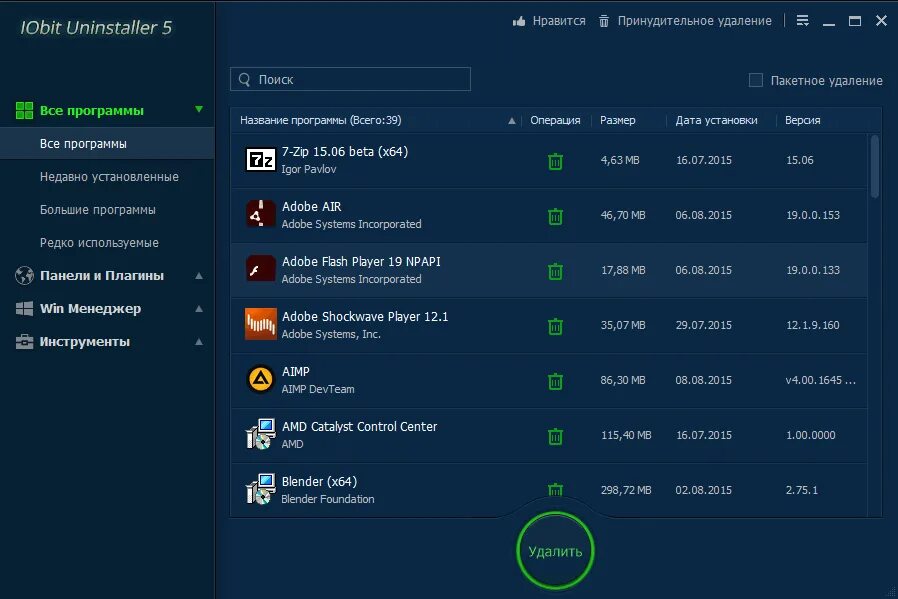This screenshot has width=898, height=599.
Task: Click the trash icon to uninstall 7-Zip
Action: (556, 160)
